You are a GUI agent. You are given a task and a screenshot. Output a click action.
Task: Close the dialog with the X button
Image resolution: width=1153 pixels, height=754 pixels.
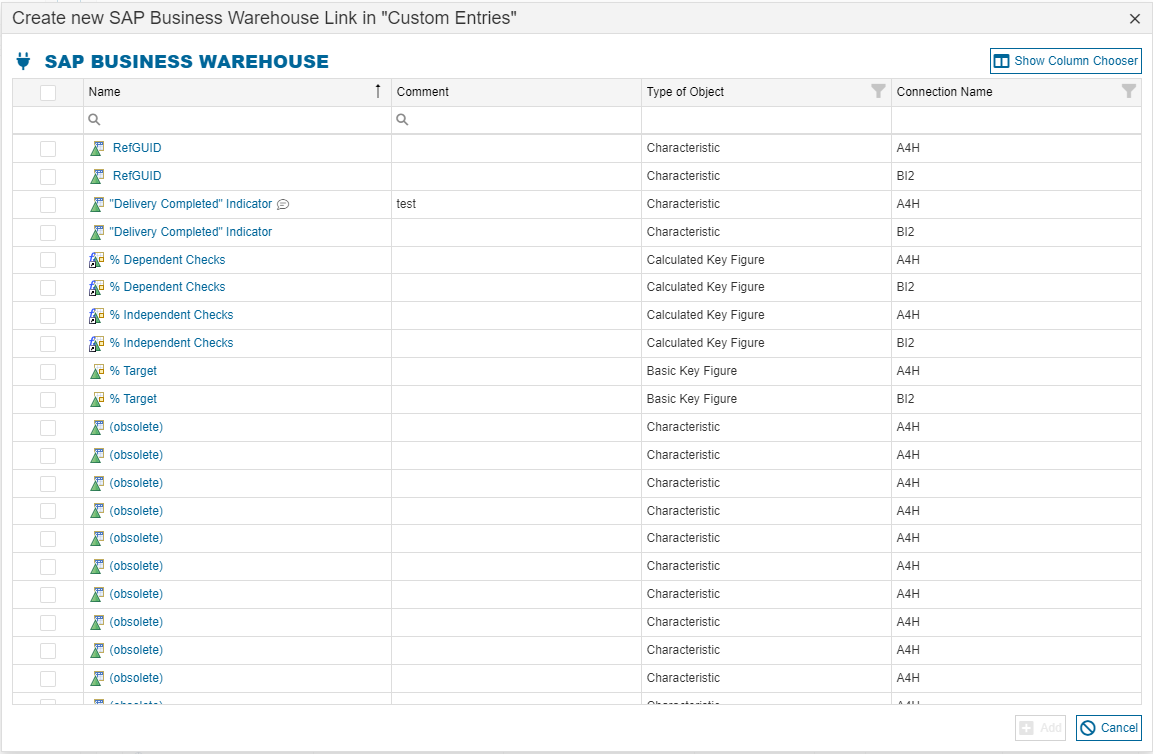click(x=1135, y=19)
